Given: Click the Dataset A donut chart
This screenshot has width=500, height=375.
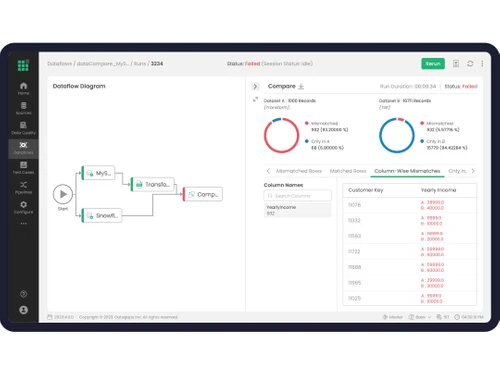Looking at the screenshot, I should [x=281, y=135].
